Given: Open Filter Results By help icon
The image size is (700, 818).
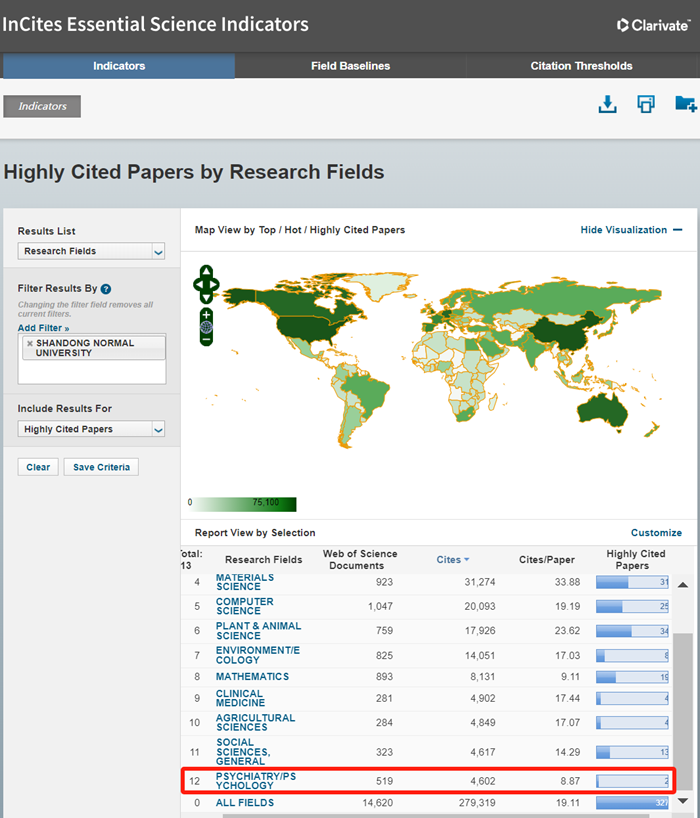Looking at the screenshot, I should [x=106, y=289].
